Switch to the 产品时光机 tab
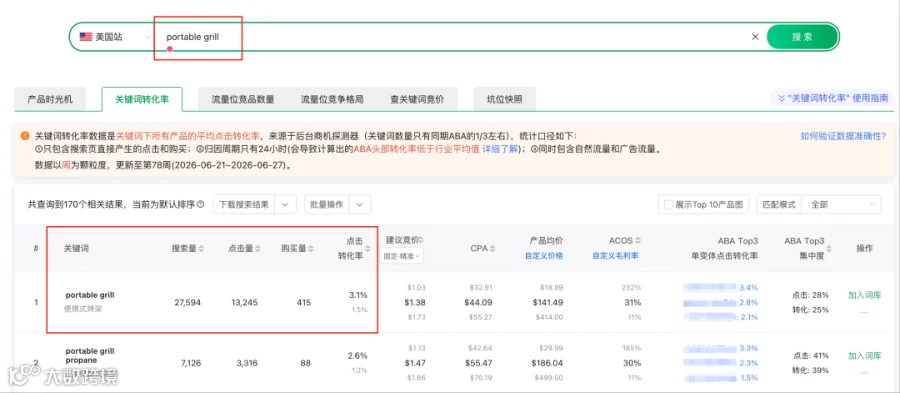Image resolution: width=900 pixels, height=393 pixels. point(51,99)
